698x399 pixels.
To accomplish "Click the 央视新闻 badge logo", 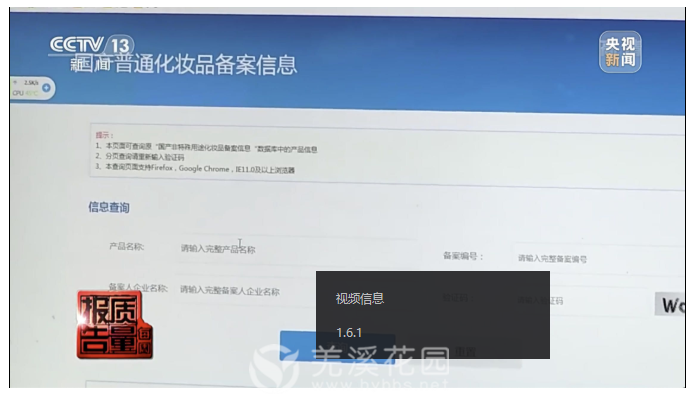I will 620,52.
